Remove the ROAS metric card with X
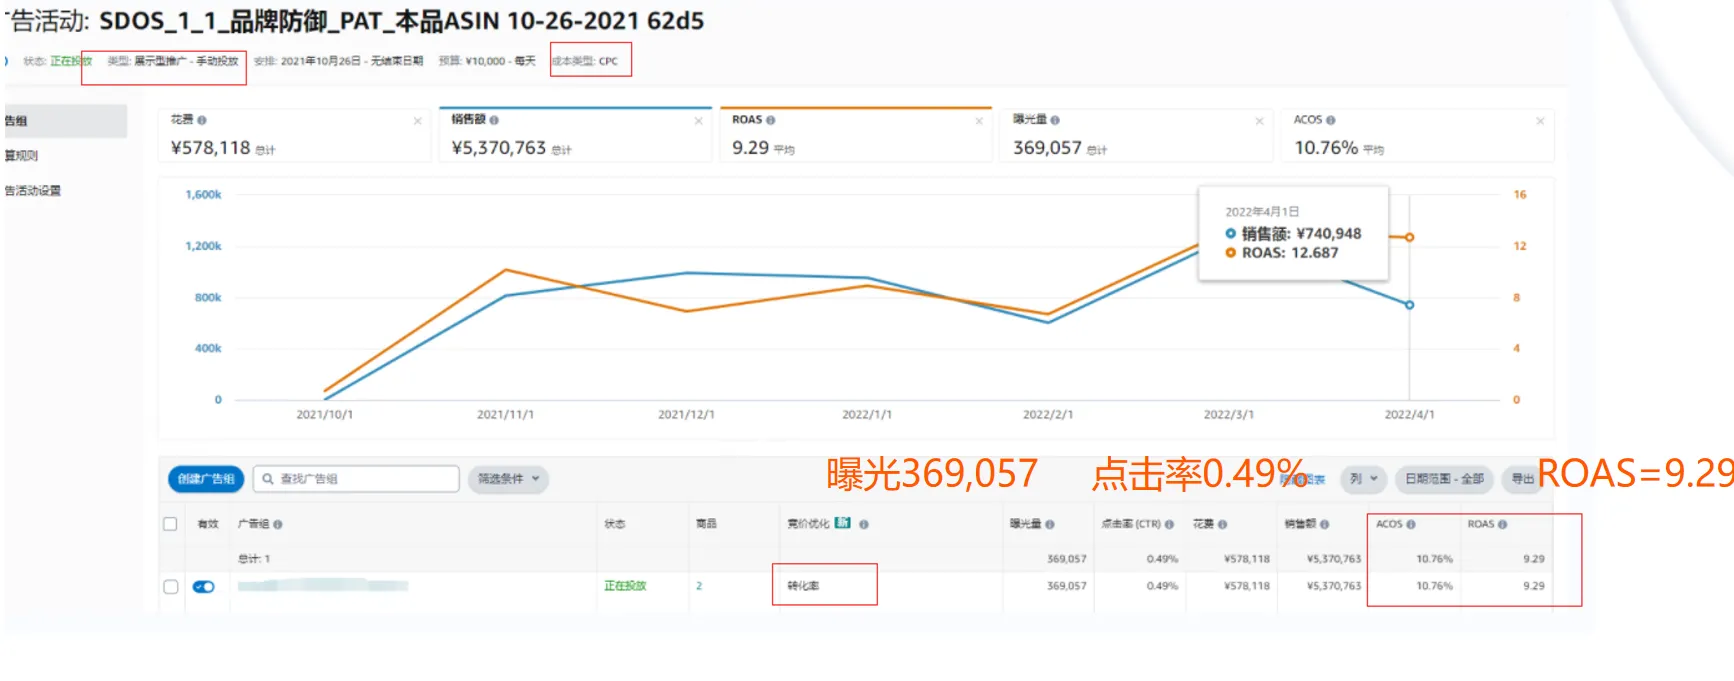Viewport: 1734px width, 681px height. click(x=979, y=121)
